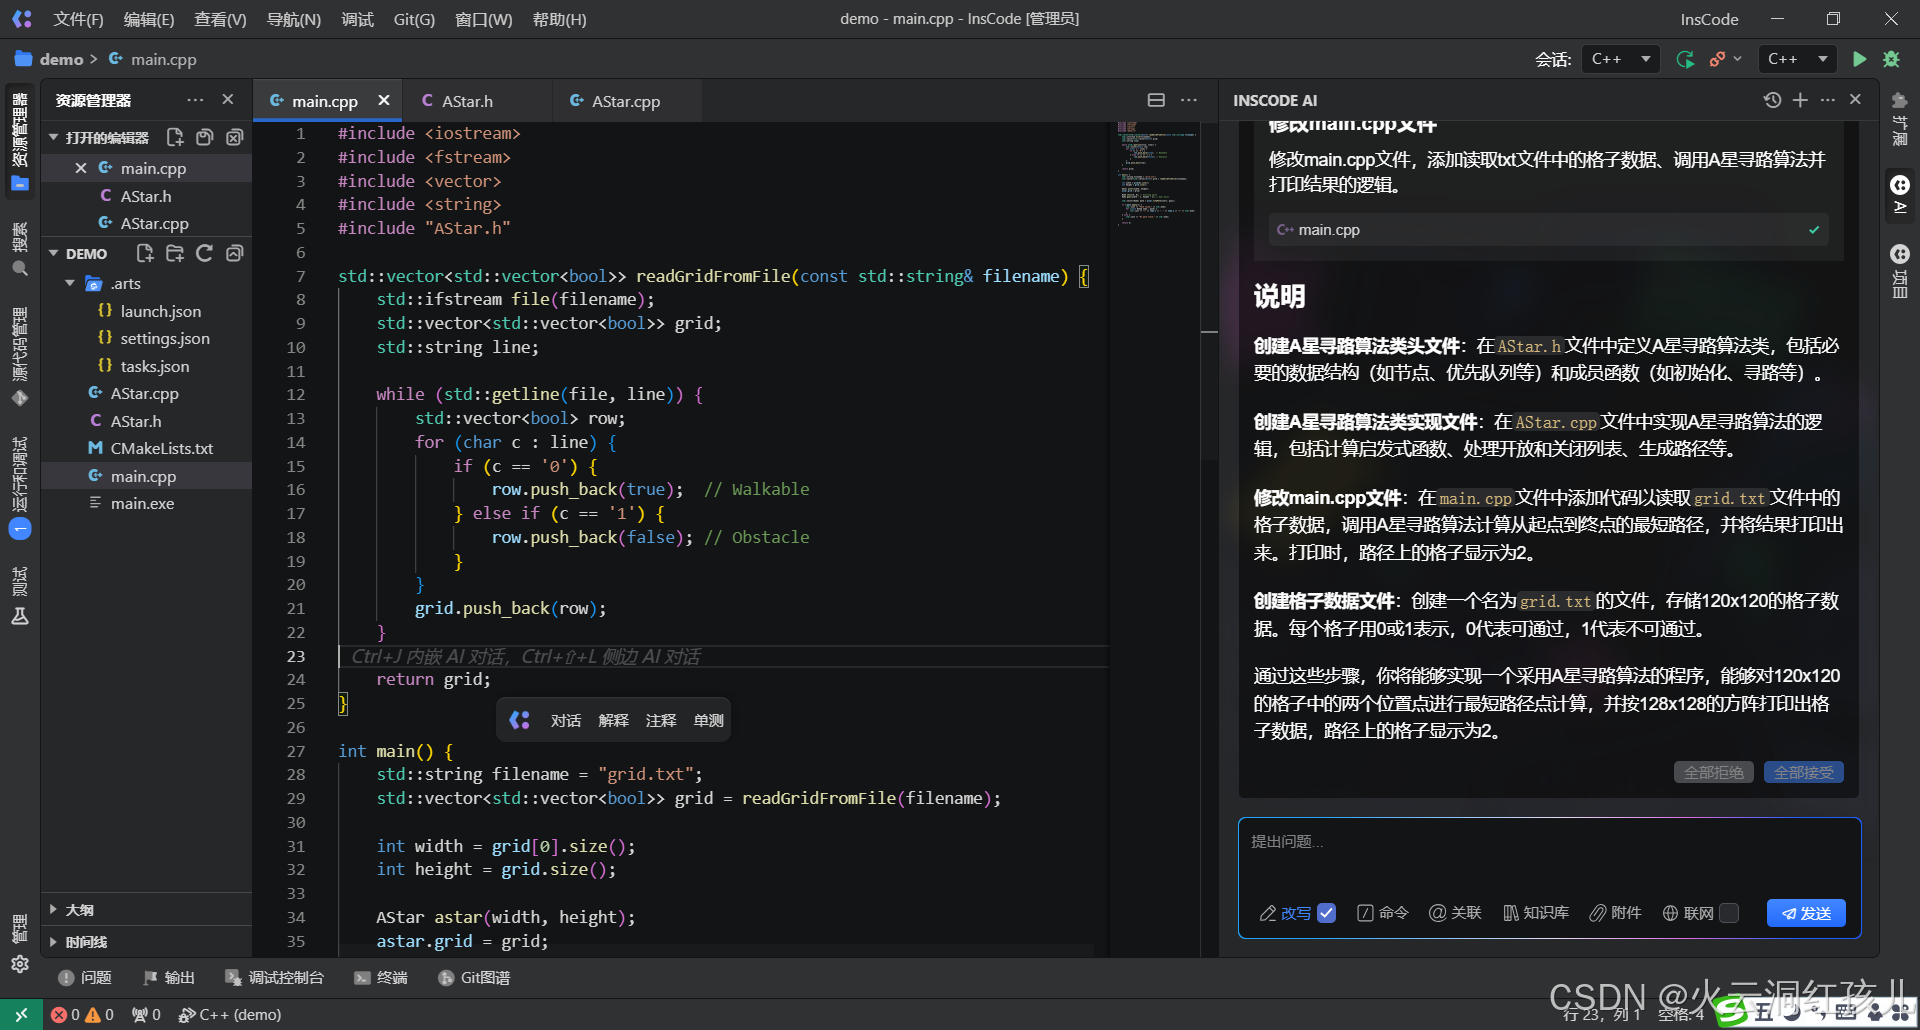Screen dimensions: 1920x1030
Task: Click new untitled file icon in Open Editors
Action: pyautogui.click(x=175, y=137)
